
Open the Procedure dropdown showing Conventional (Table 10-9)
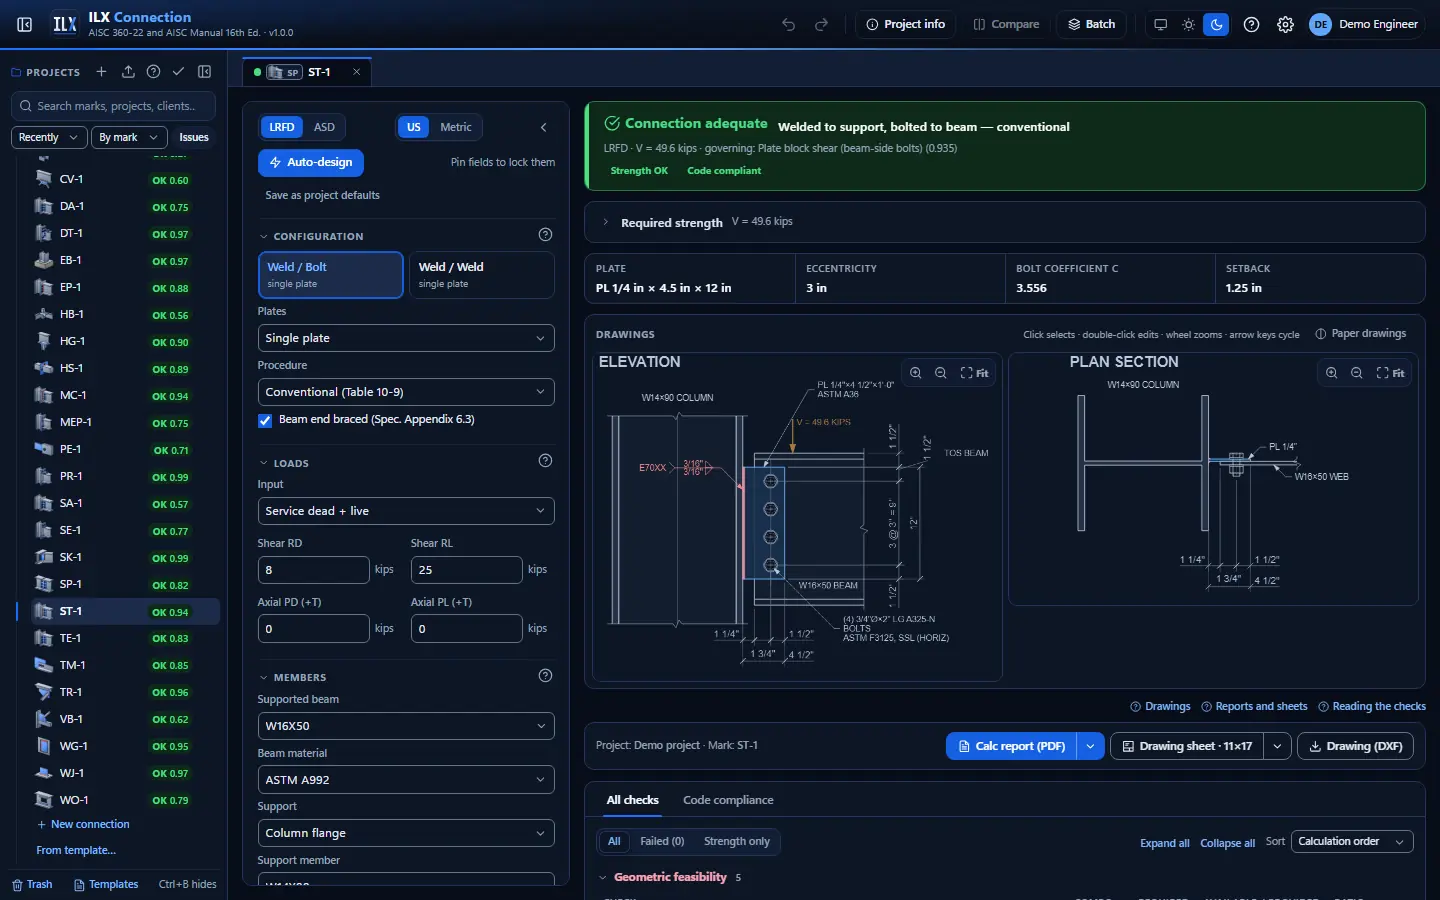406,392
